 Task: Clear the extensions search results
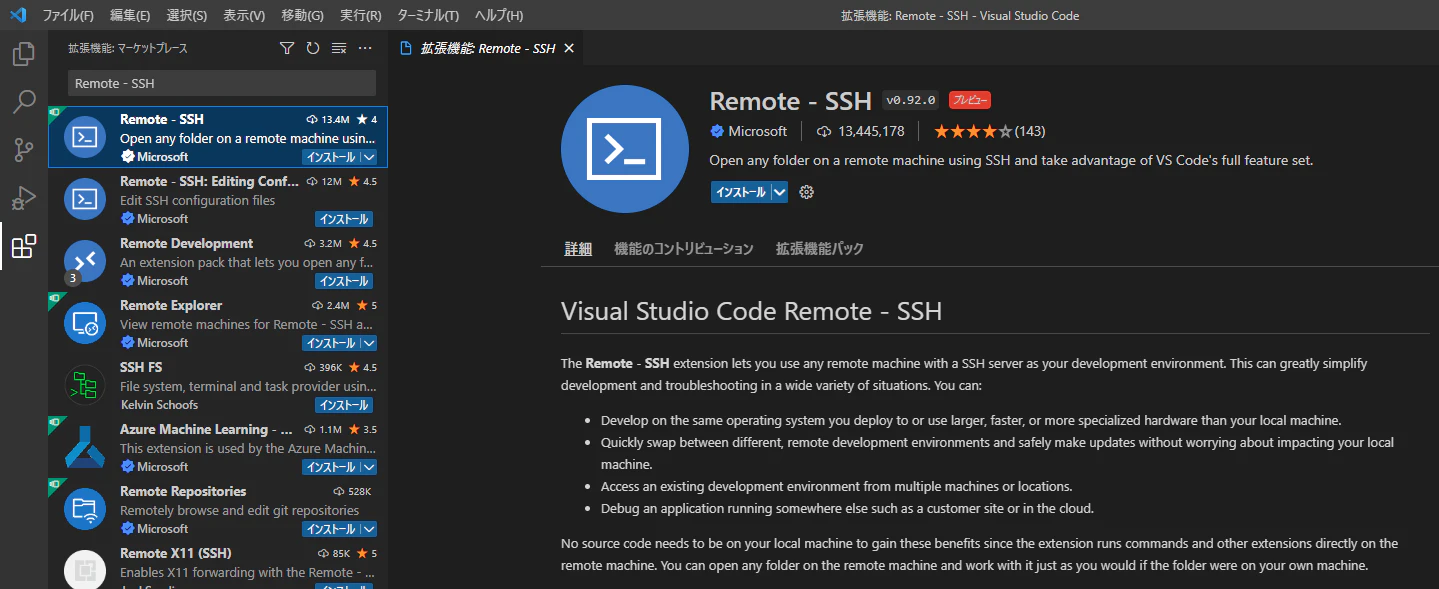[339, 48]
